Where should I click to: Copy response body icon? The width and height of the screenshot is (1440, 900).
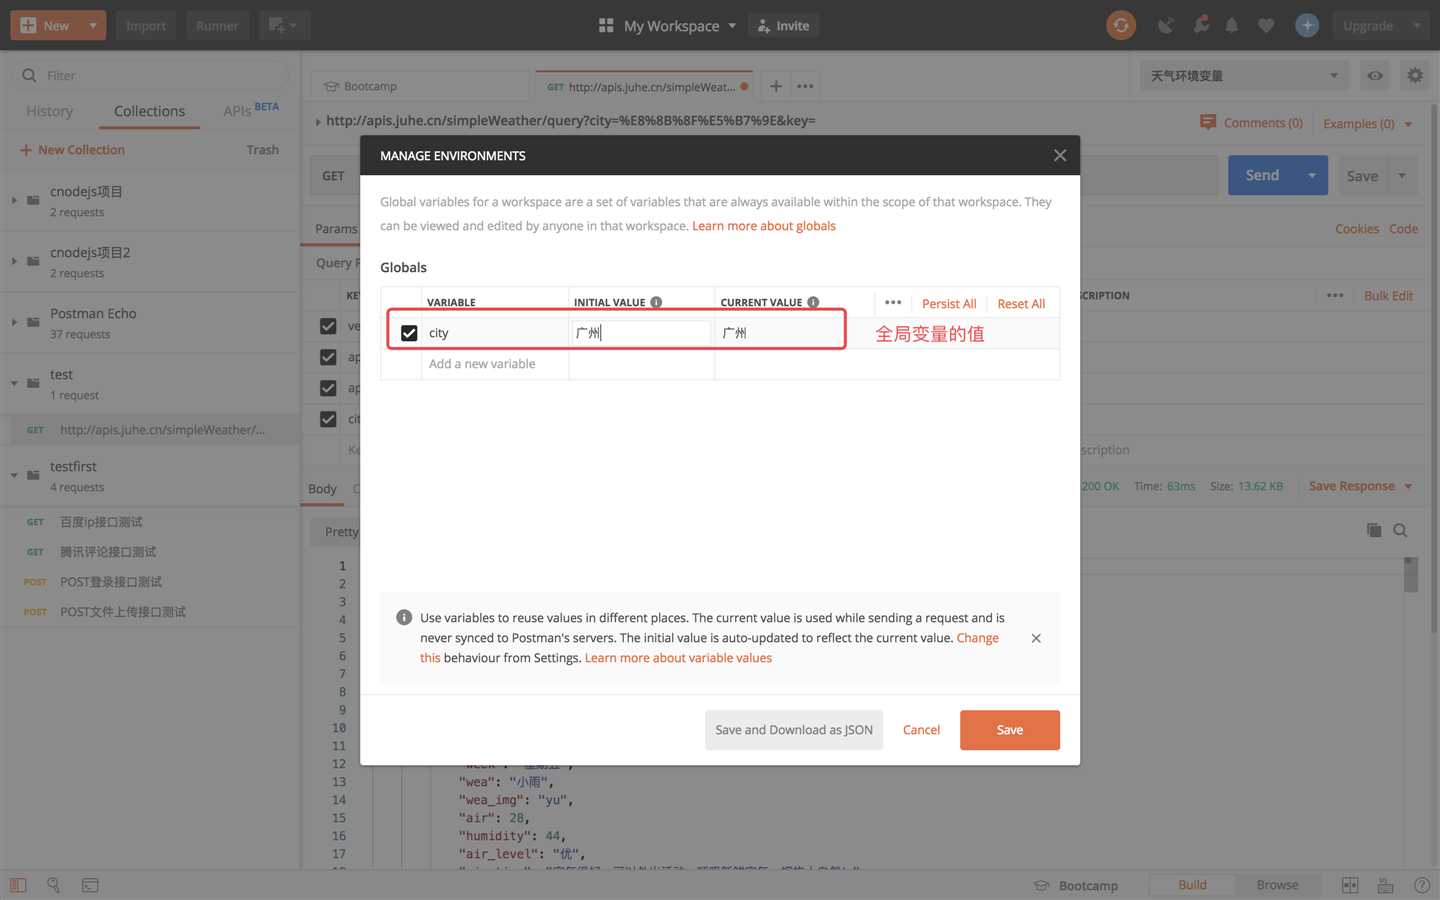pos(1374,530)
